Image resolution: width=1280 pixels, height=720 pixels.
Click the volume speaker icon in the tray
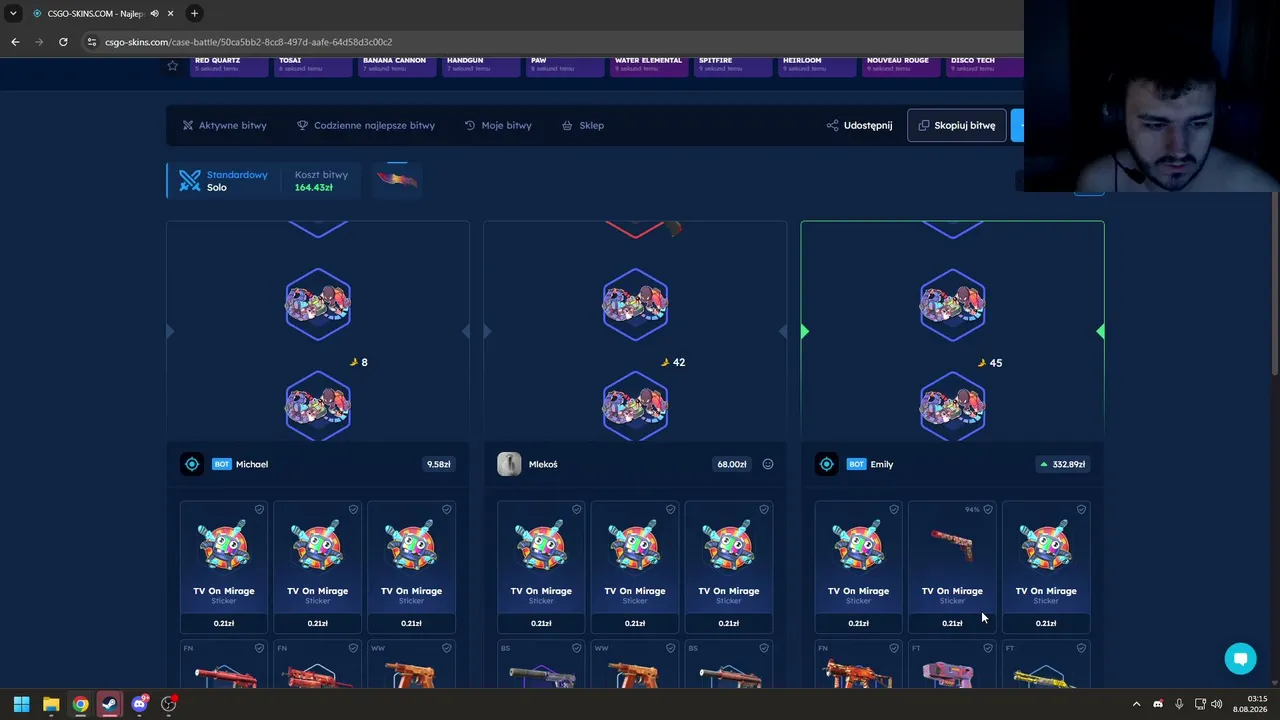[x=1217, y=704]
